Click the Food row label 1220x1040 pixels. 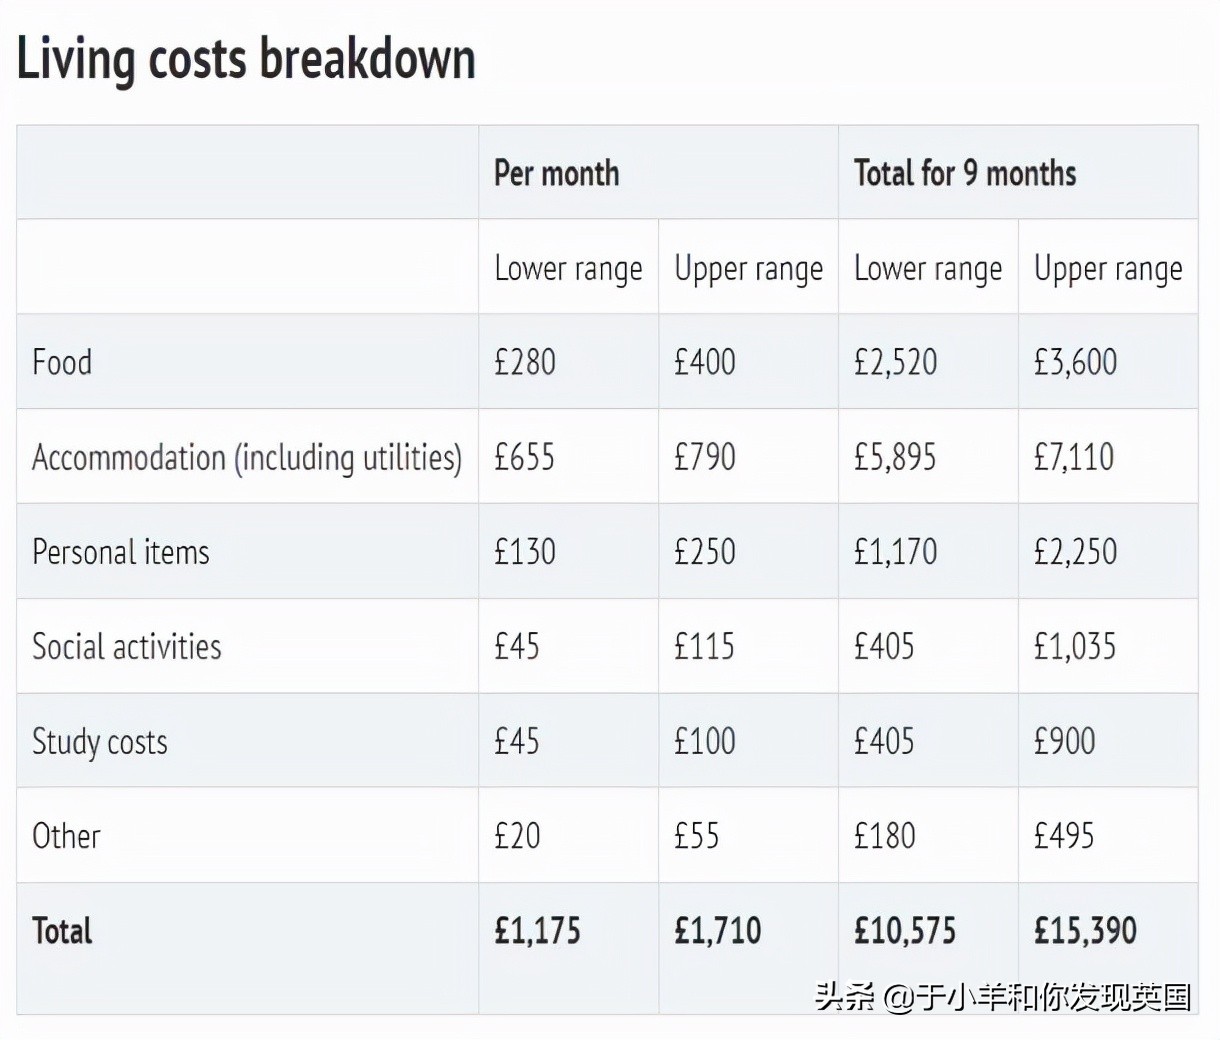(62, 362)
